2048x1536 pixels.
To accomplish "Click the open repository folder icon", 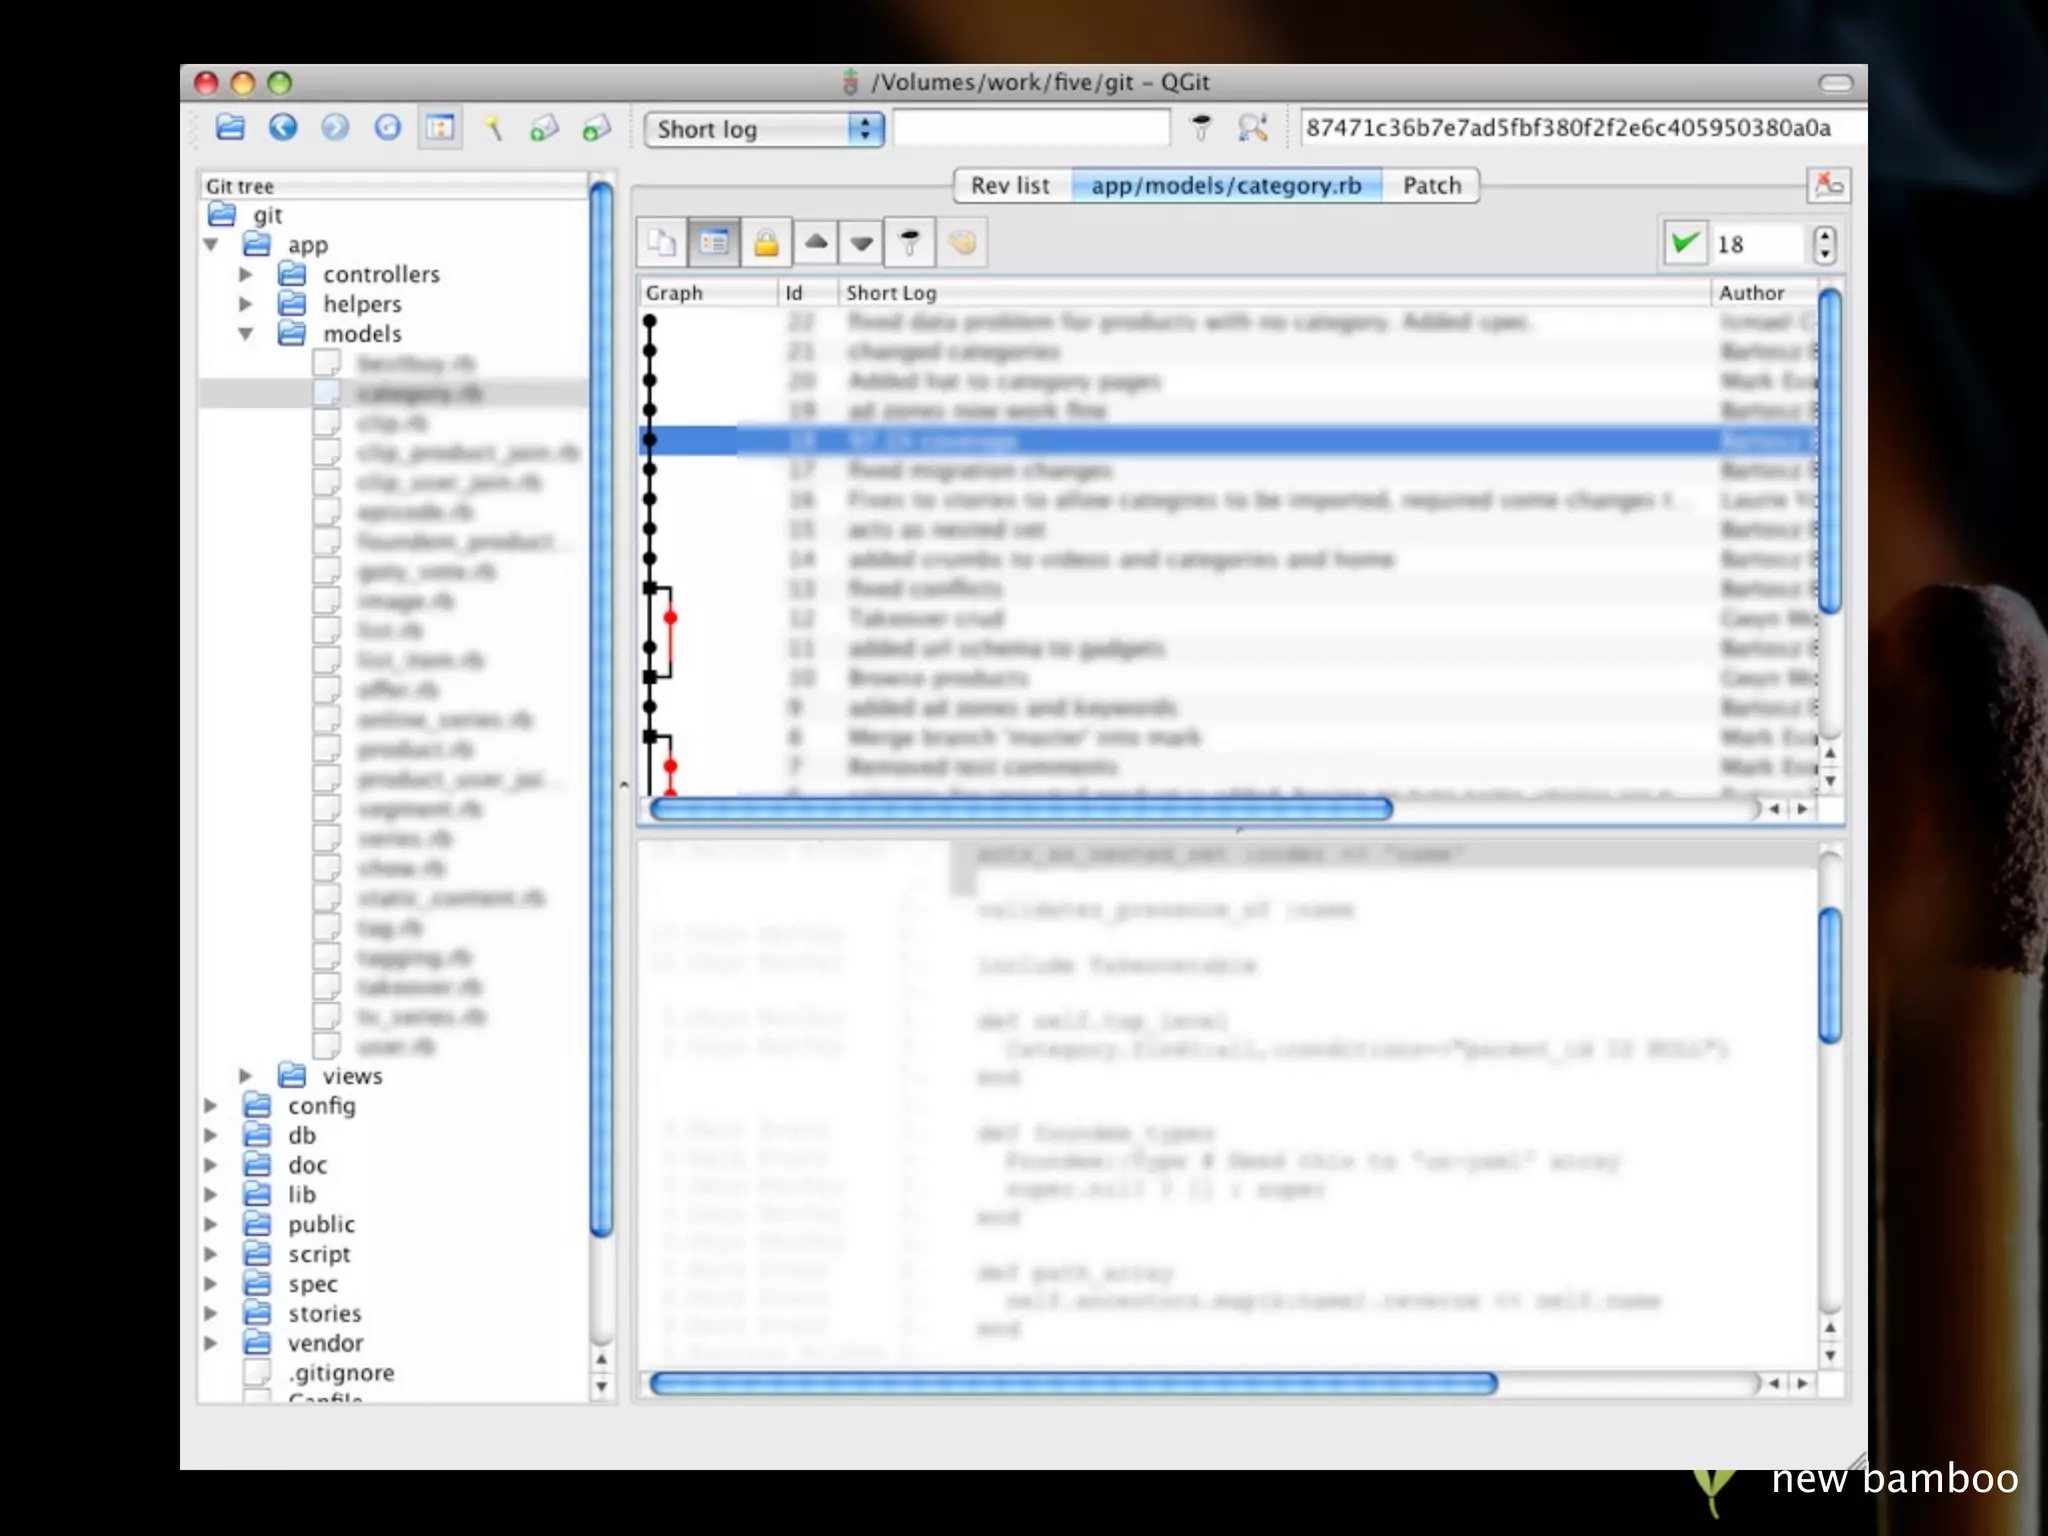I will [230, 128].
